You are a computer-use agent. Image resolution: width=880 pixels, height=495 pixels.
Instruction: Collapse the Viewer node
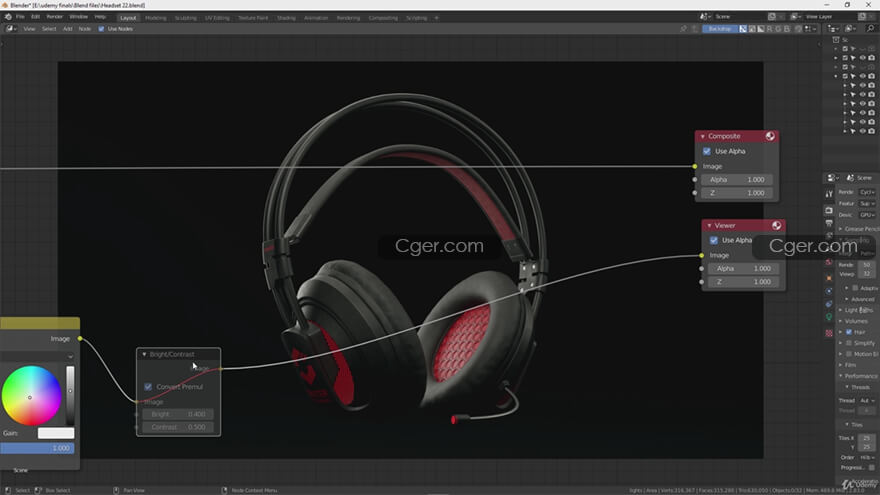(709, 226)
